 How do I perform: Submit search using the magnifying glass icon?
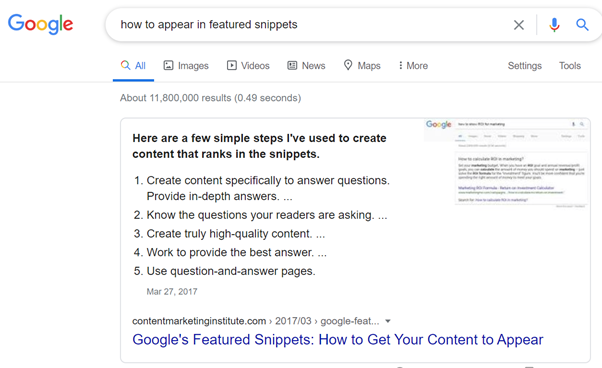point(582,25)
